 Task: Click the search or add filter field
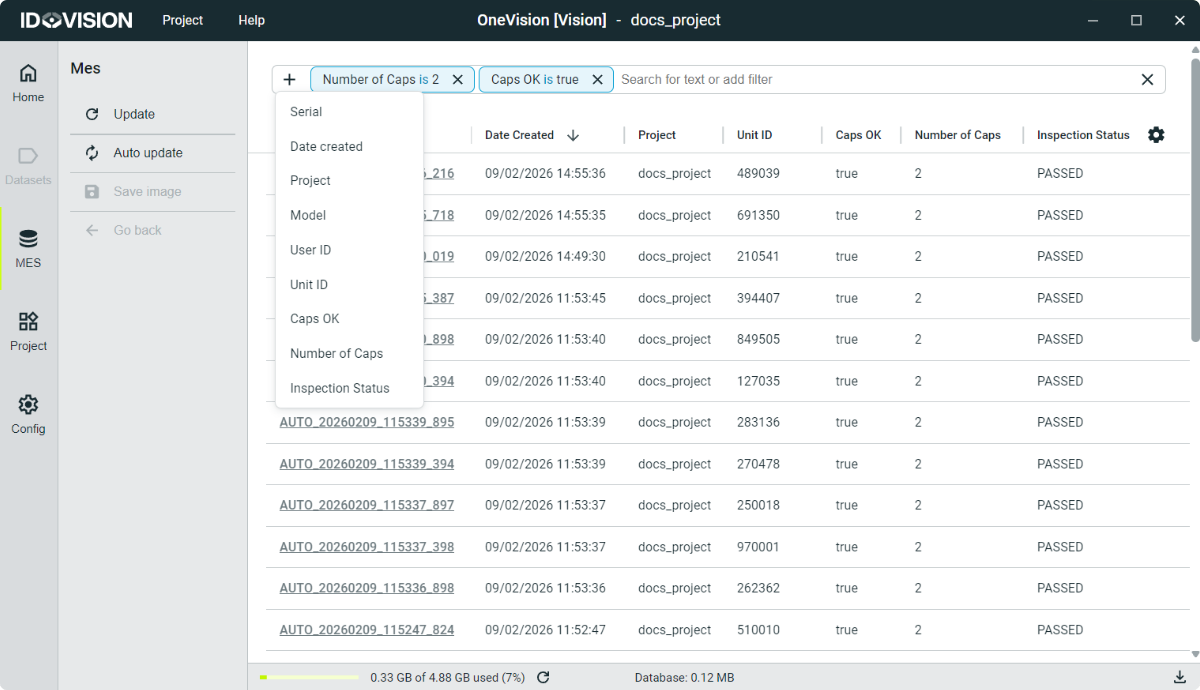coord(870,80)
